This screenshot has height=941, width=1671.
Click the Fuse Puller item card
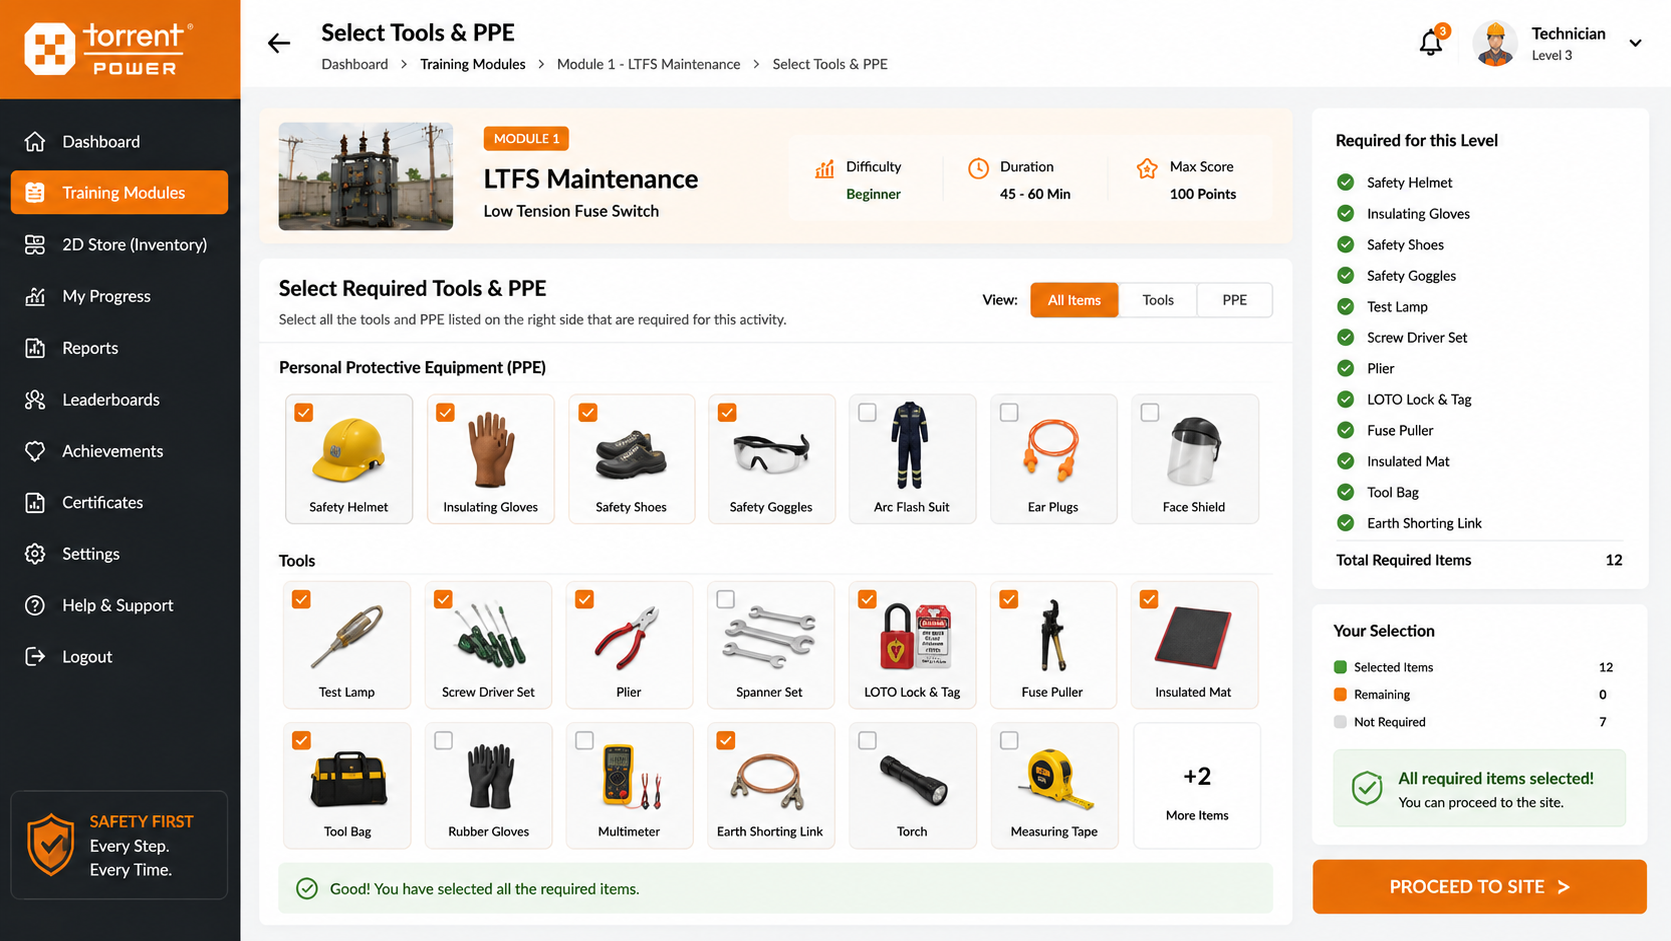1052,645
